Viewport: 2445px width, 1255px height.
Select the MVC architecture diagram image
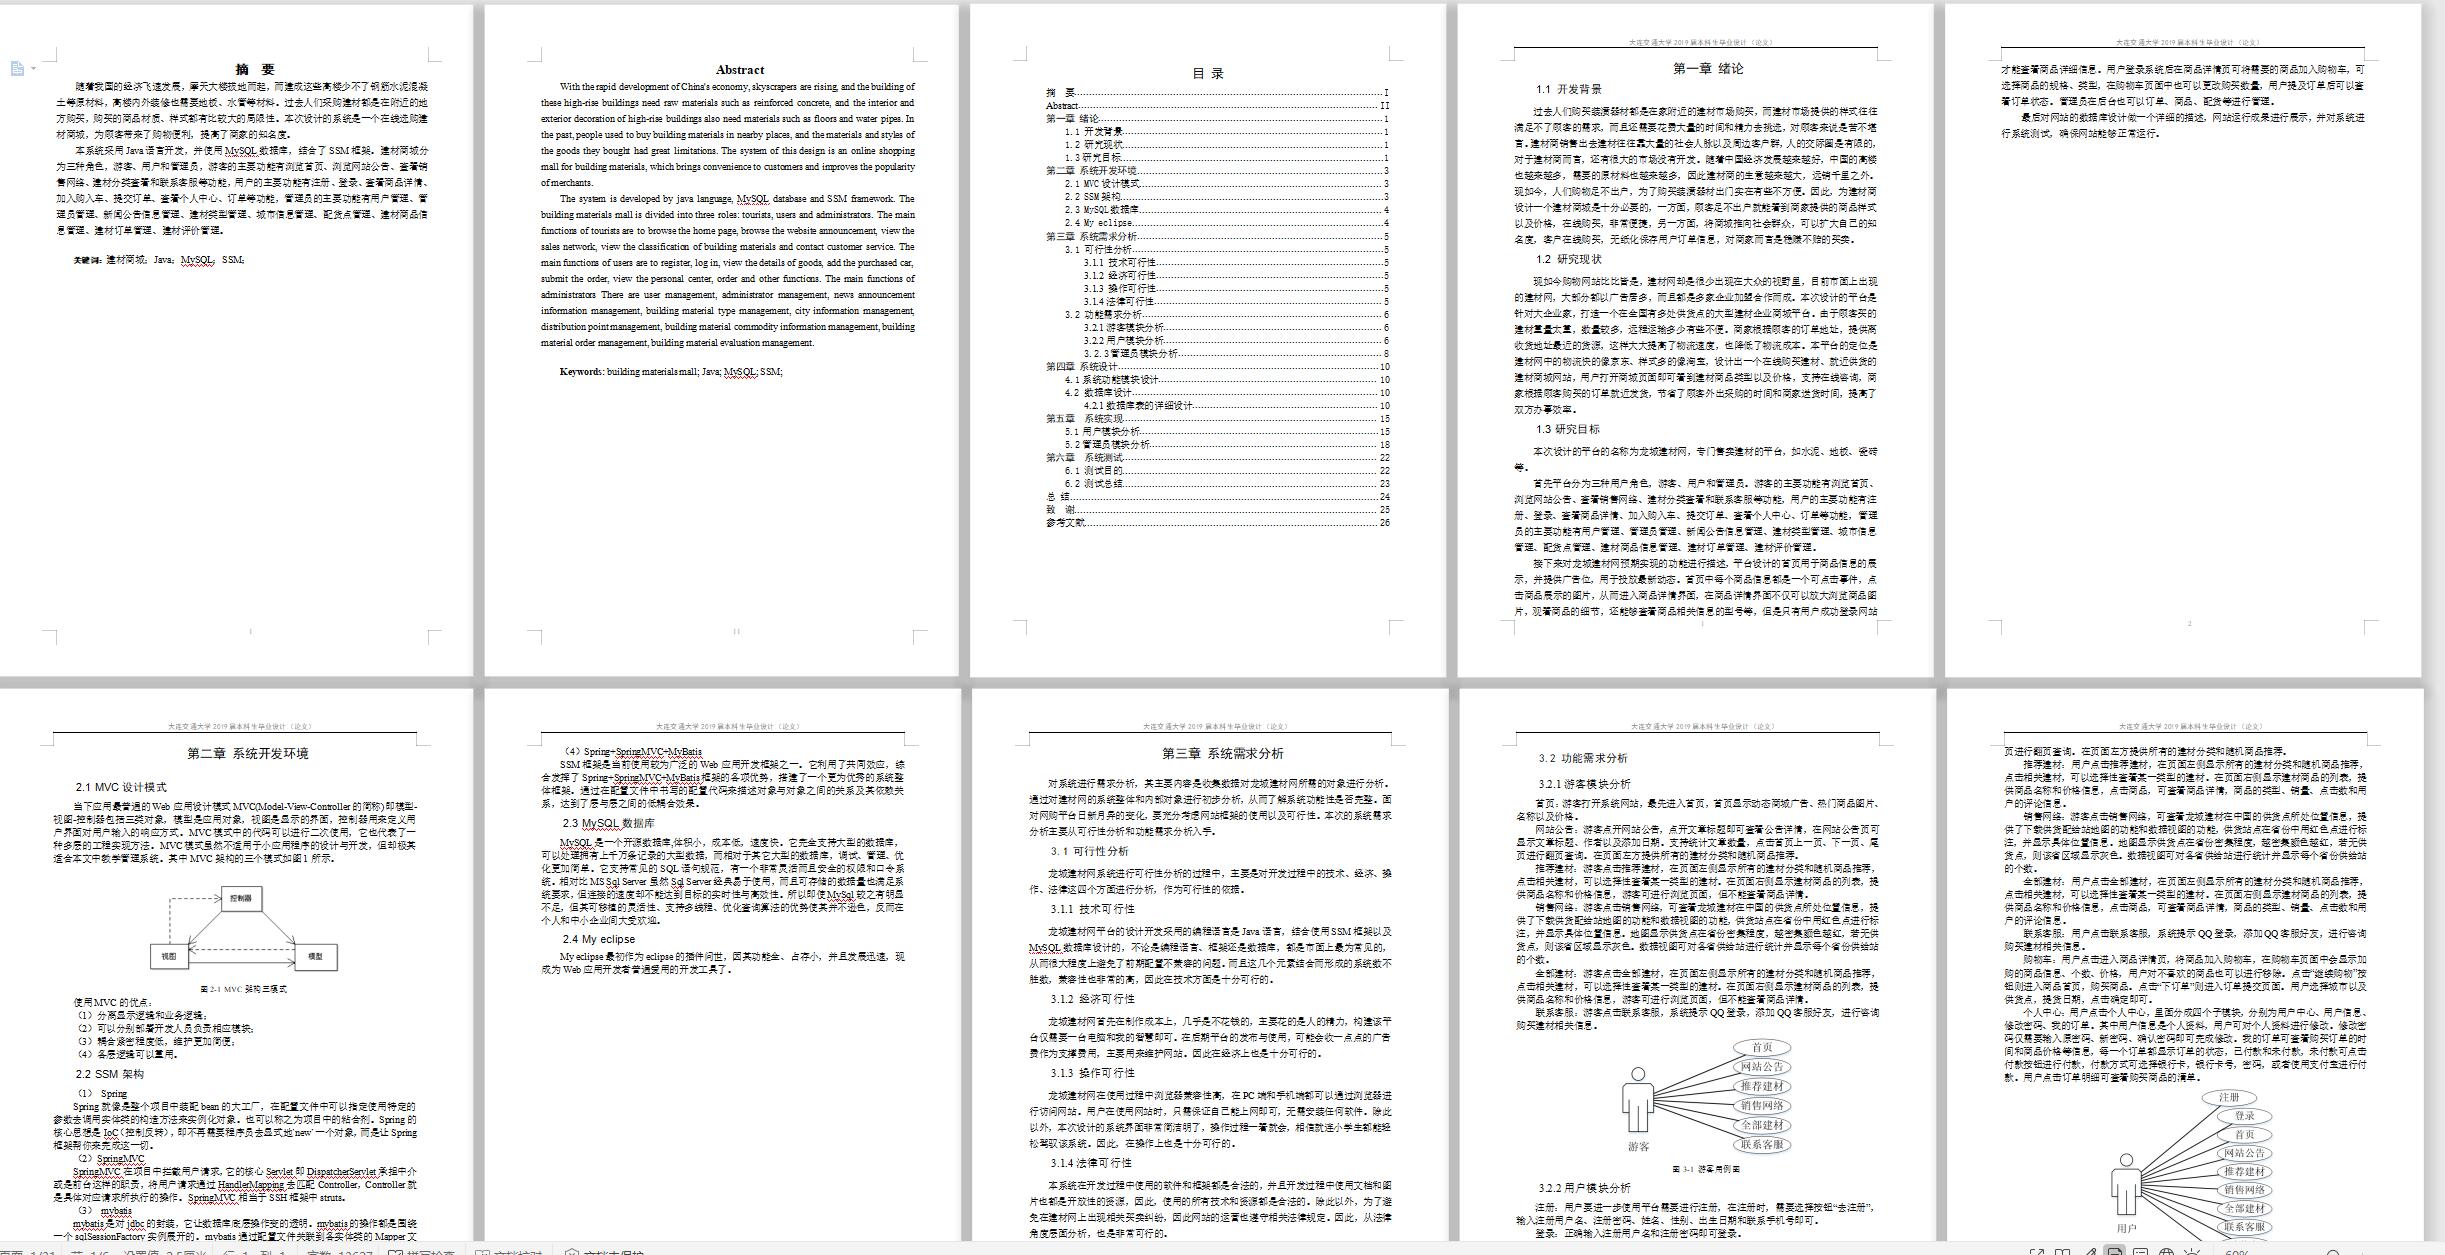pos(243,929)
